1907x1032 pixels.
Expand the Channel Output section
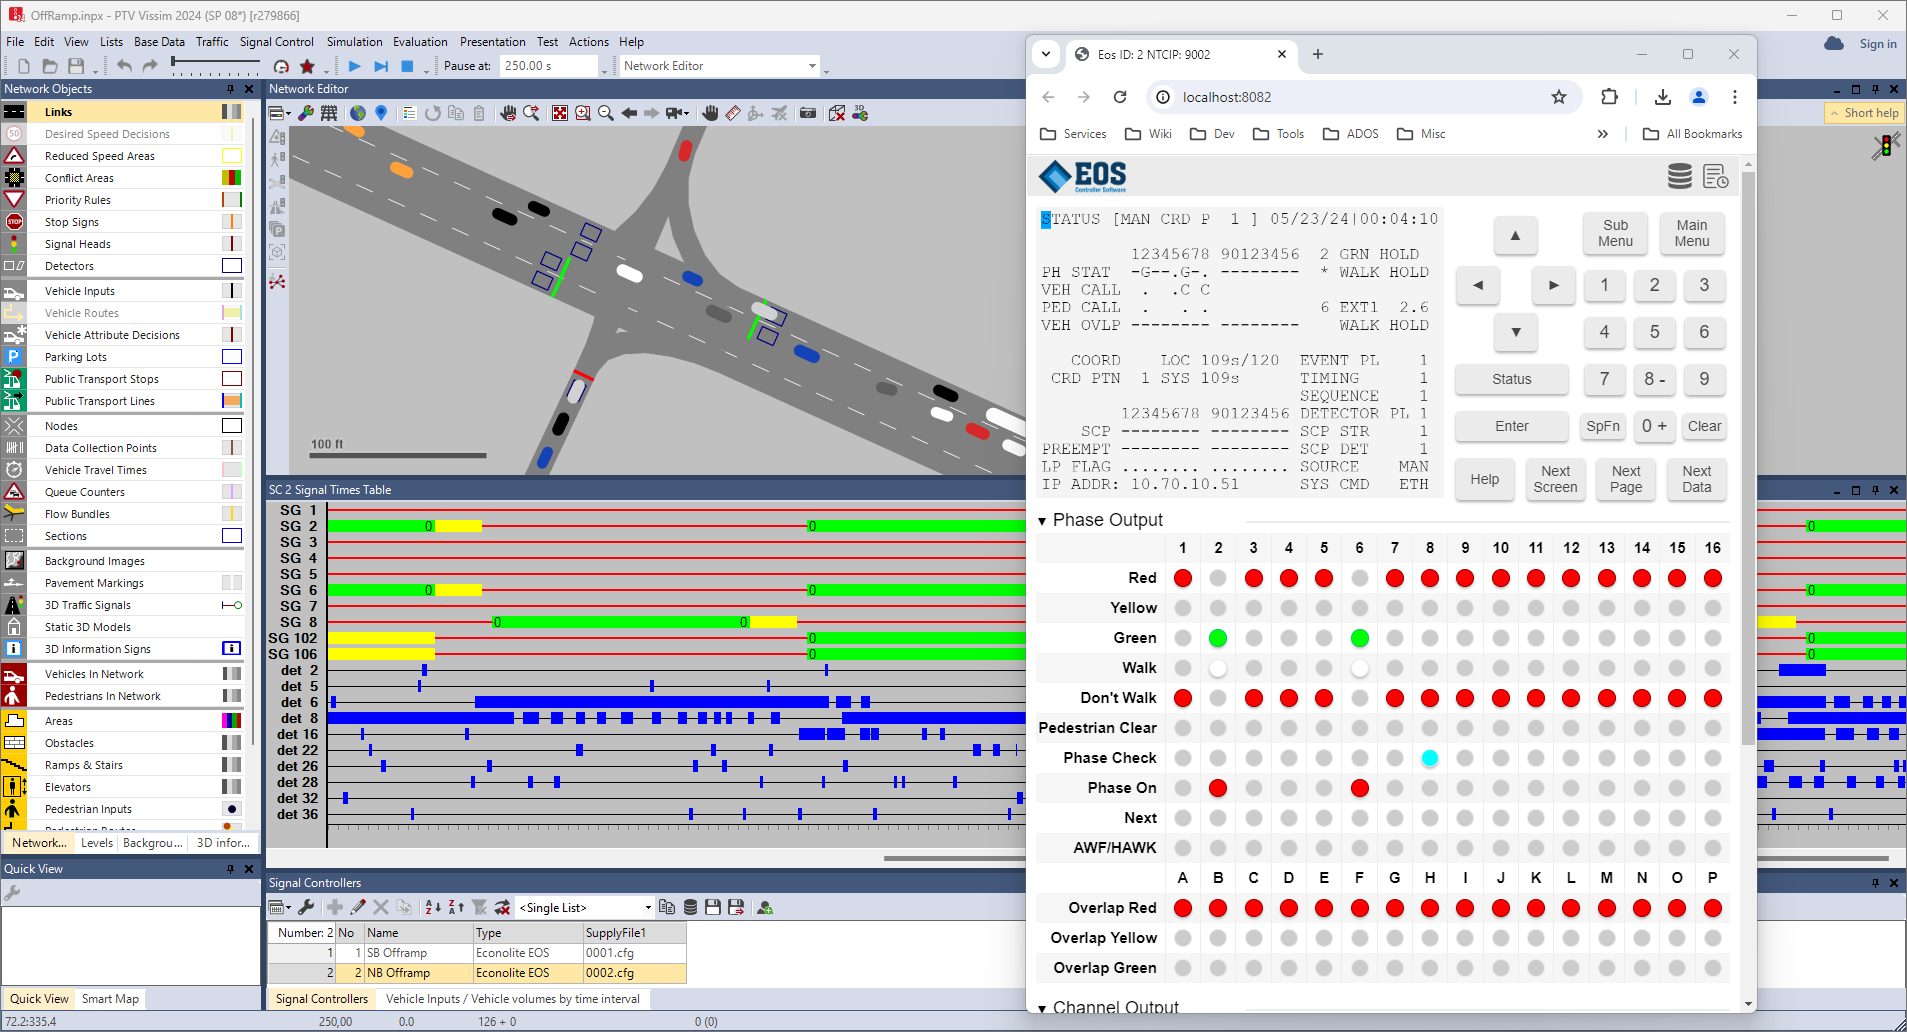pos(1042,1008)
